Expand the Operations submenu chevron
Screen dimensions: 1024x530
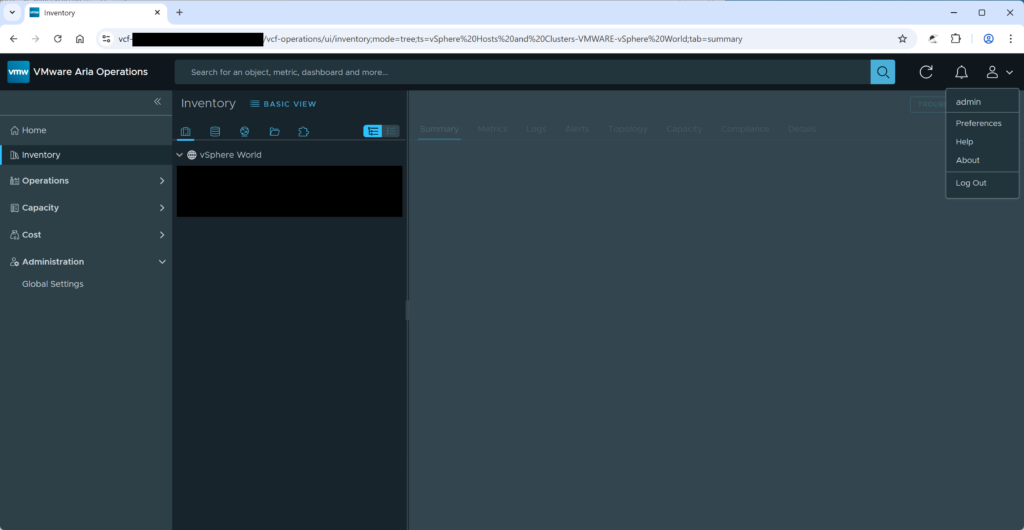(162, 181)
